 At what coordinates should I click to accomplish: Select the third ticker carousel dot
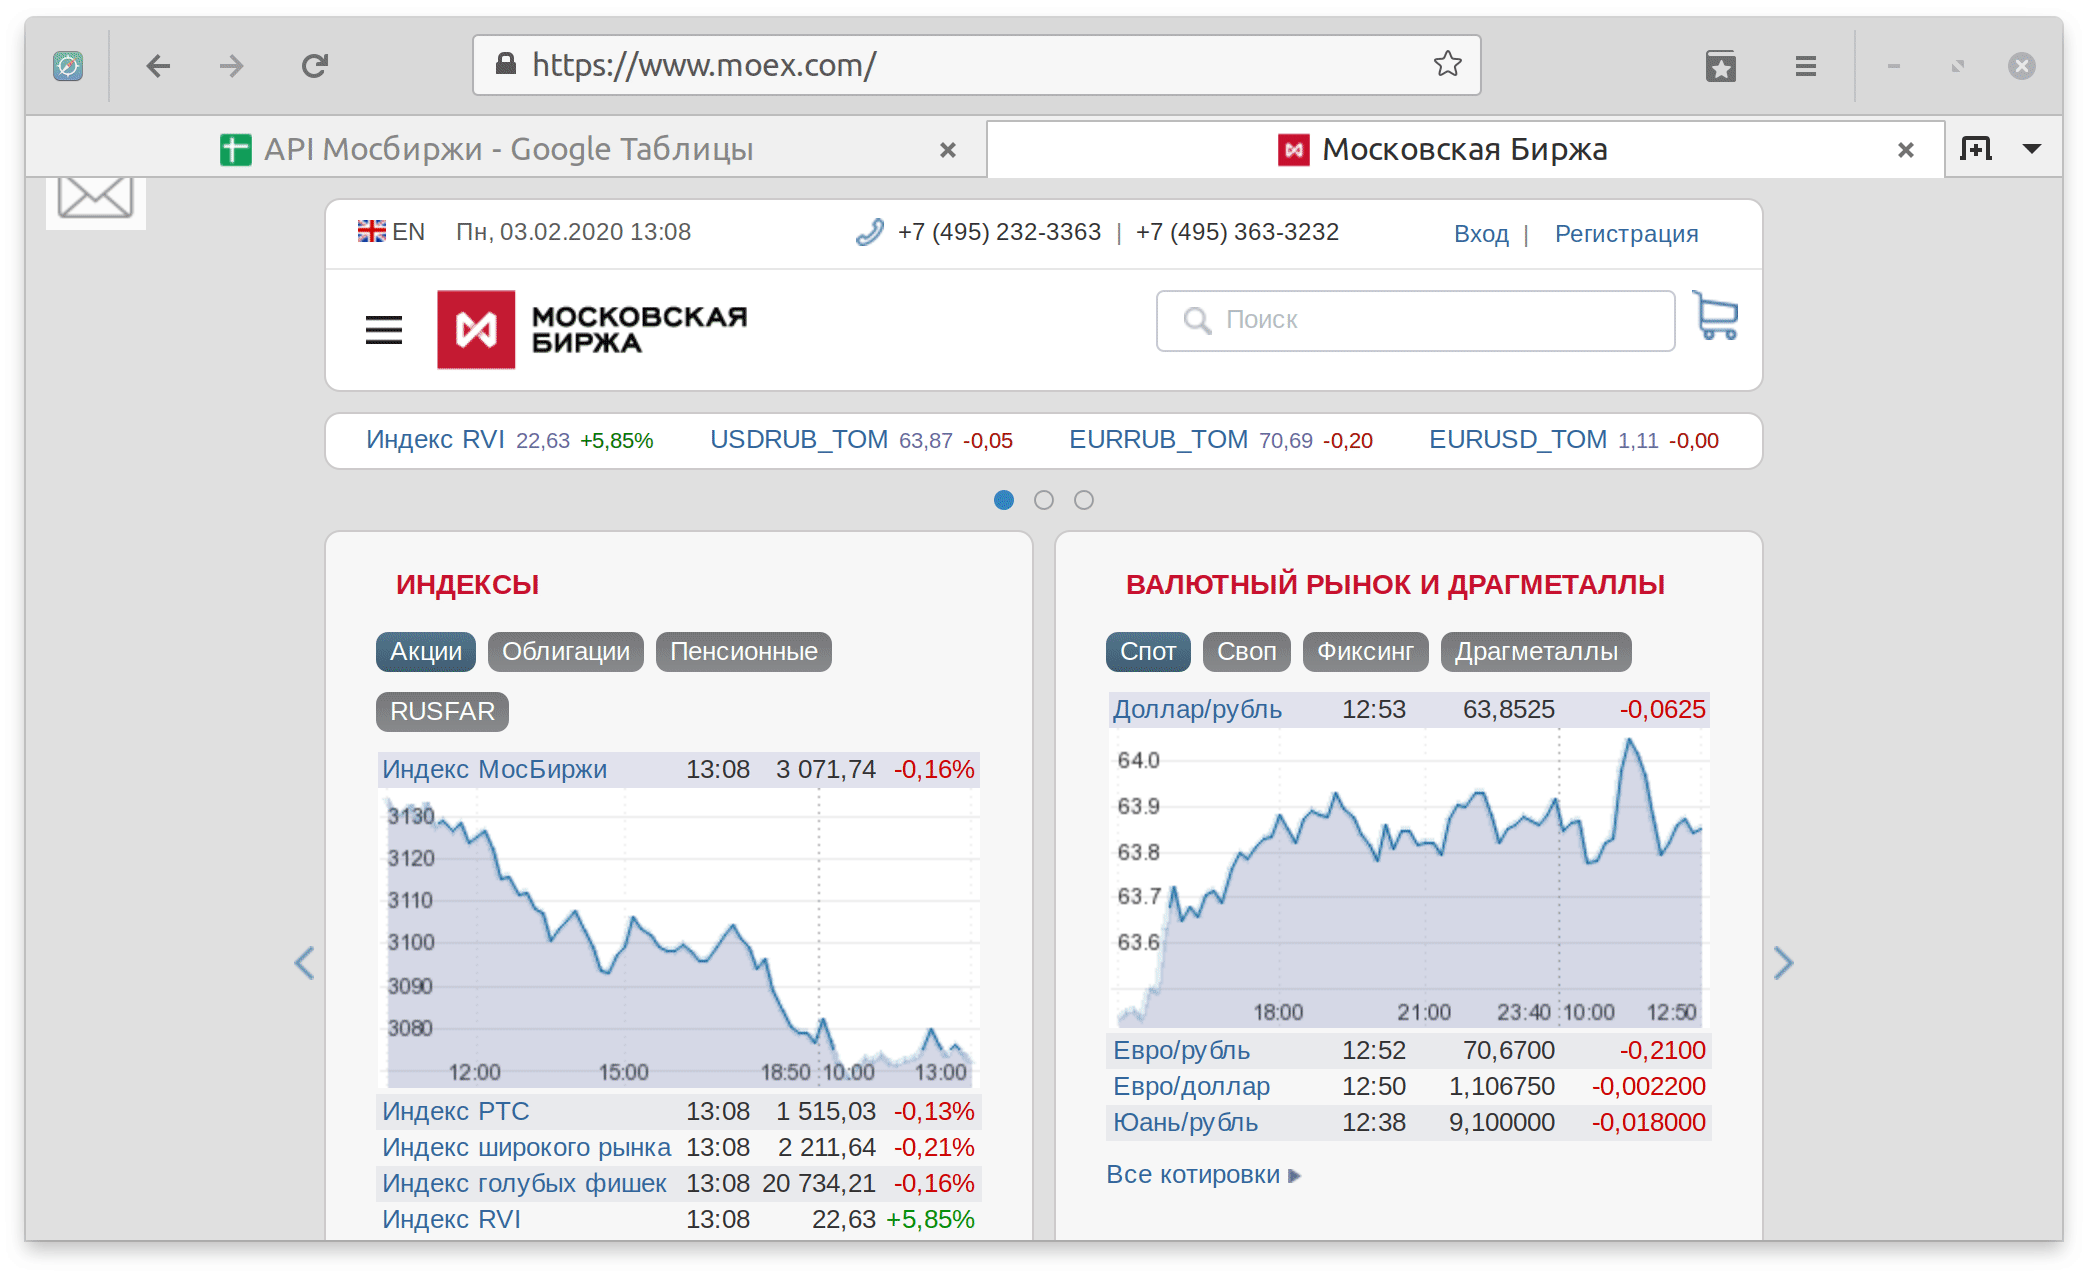pos(1083,500)
